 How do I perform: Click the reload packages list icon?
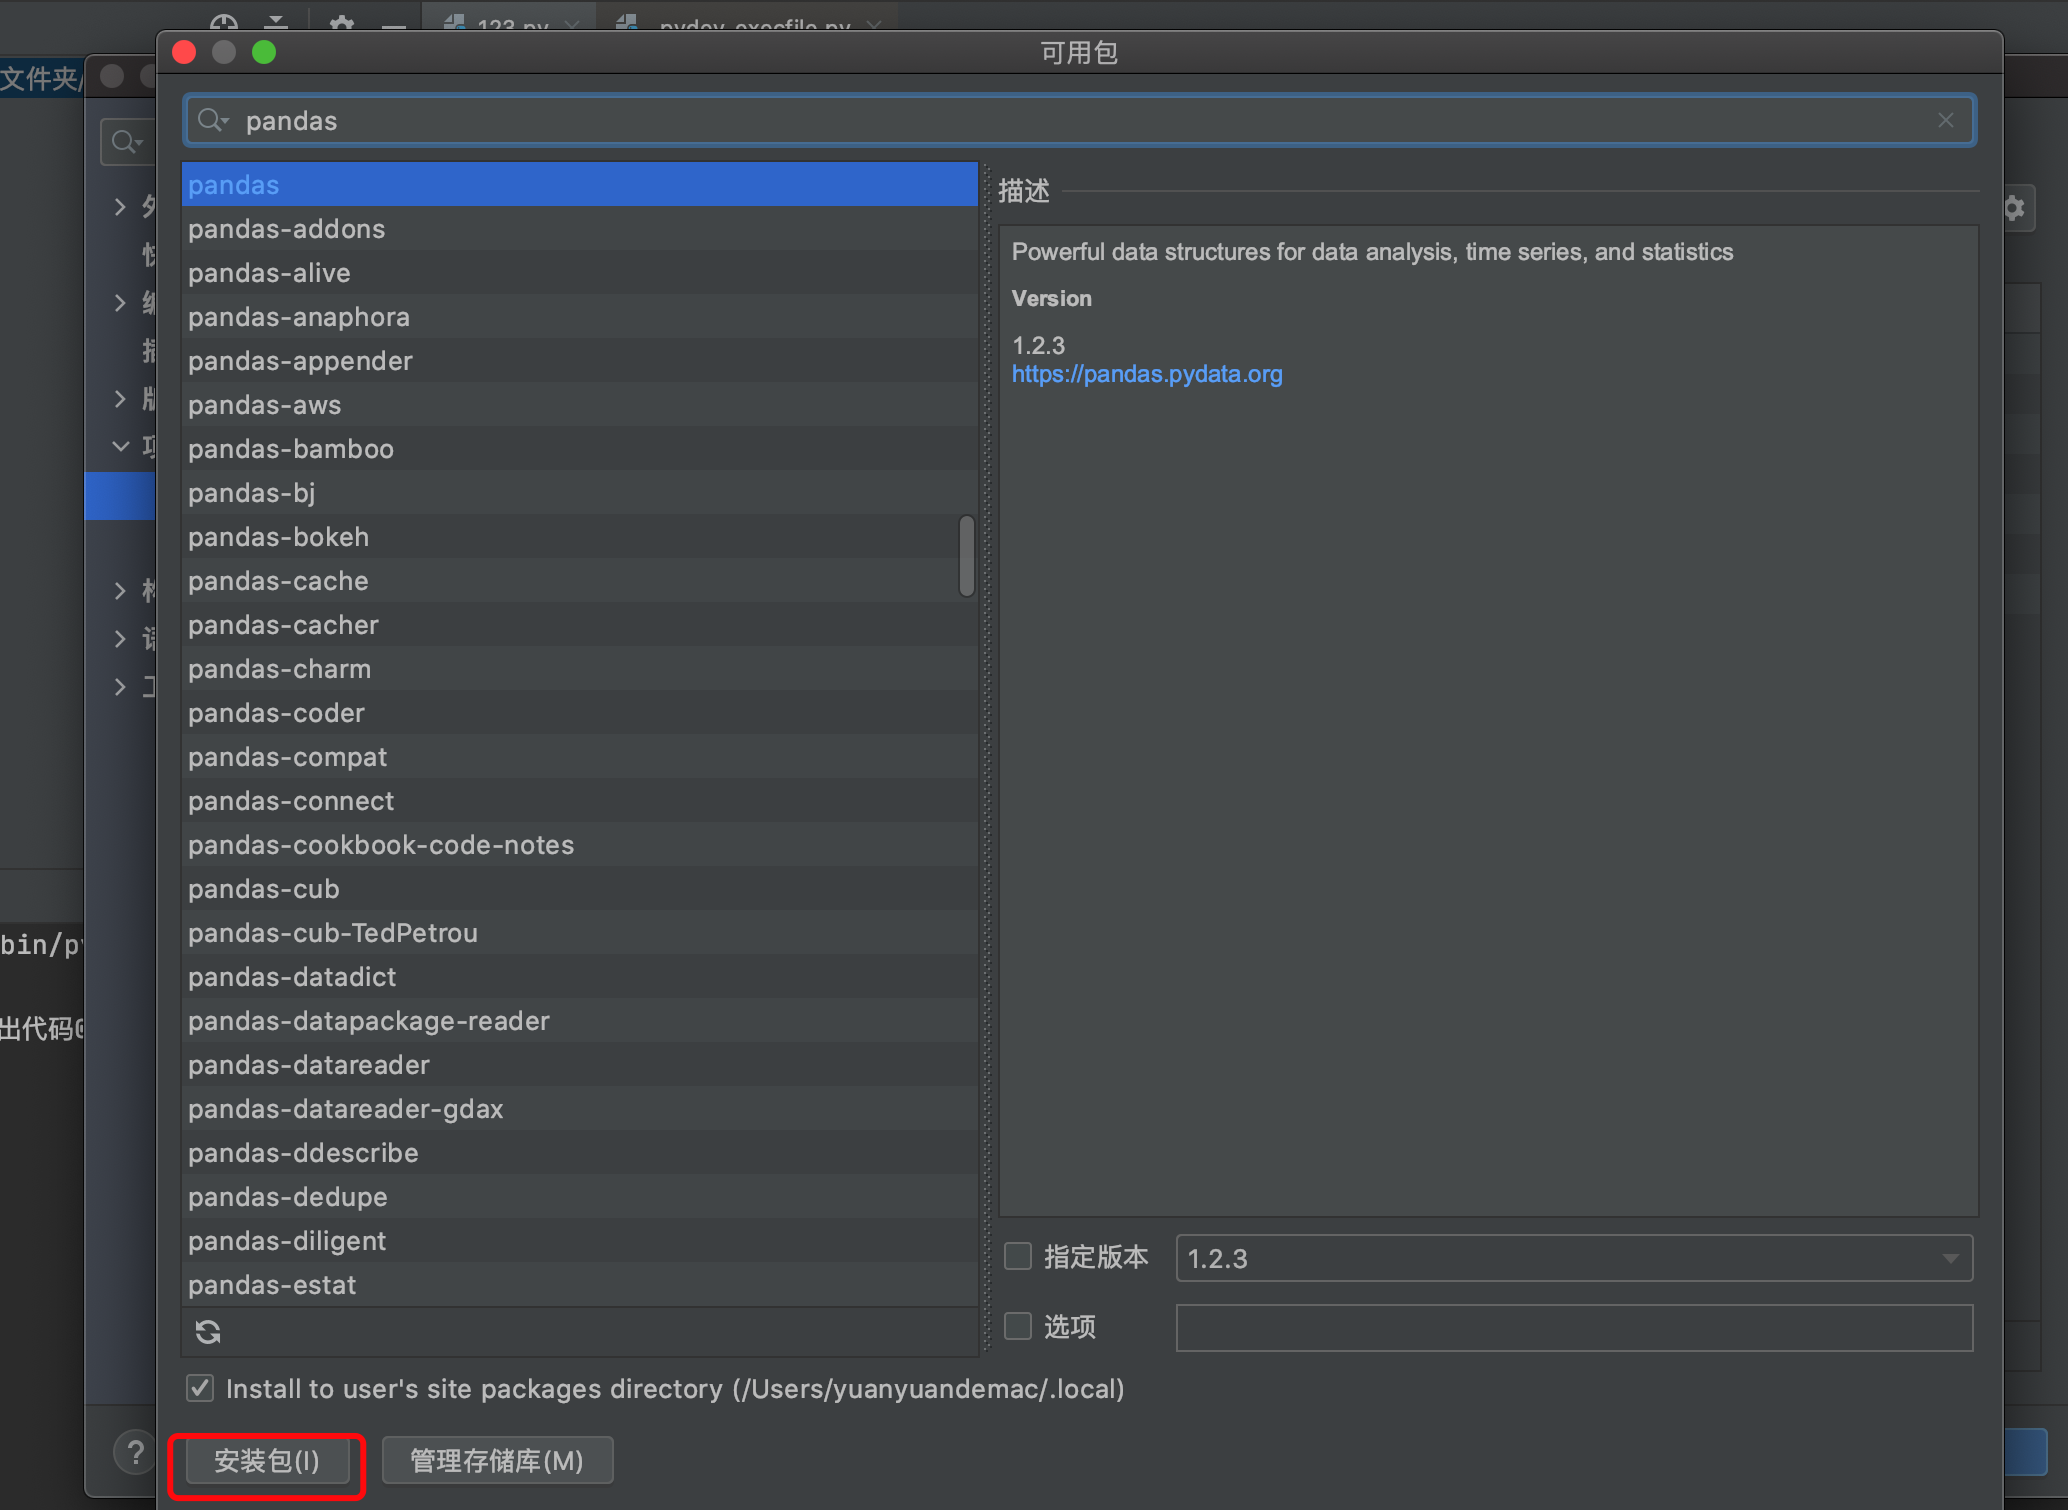pyautogui.click(x=208, y=1331)
